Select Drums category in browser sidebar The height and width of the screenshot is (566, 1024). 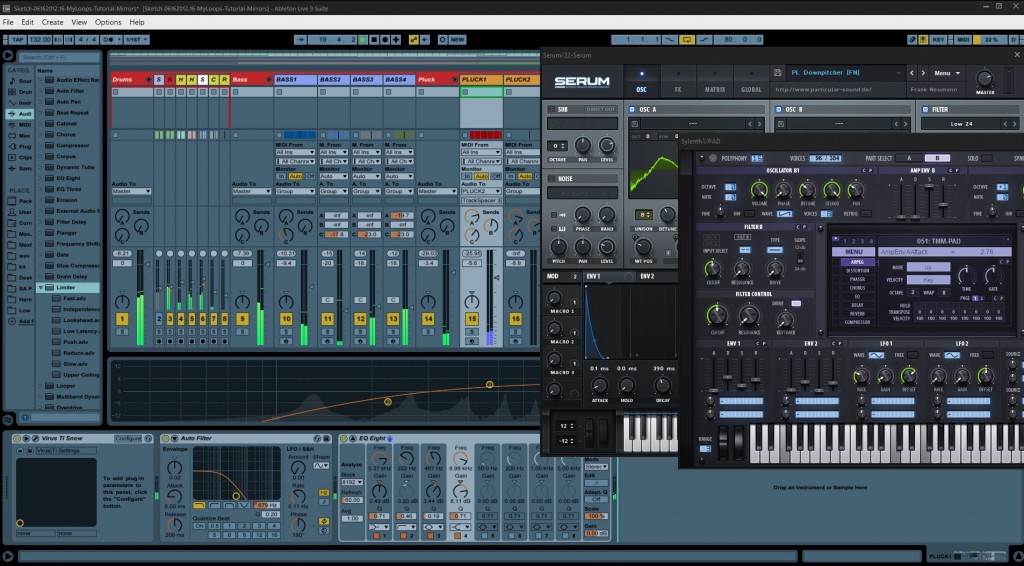(20, 92)
